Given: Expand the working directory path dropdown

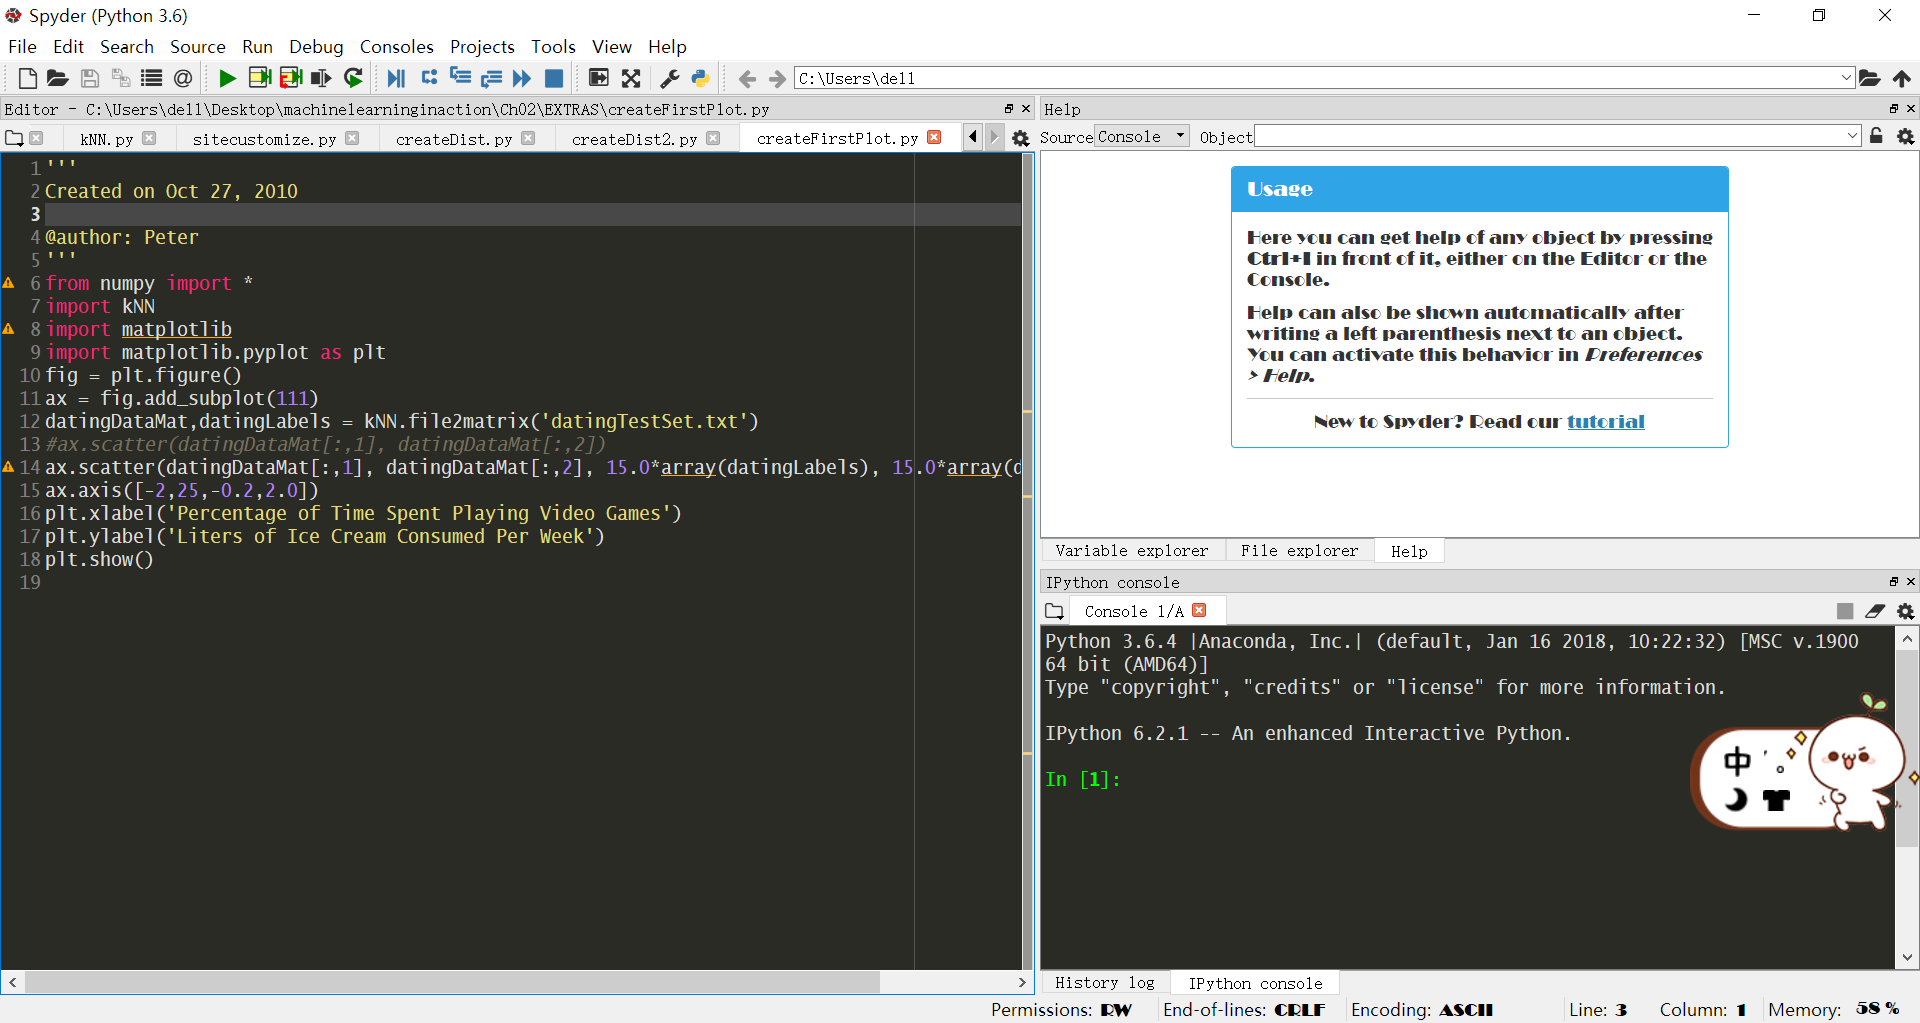Looking at the screenshot, I should [1846, 78].
